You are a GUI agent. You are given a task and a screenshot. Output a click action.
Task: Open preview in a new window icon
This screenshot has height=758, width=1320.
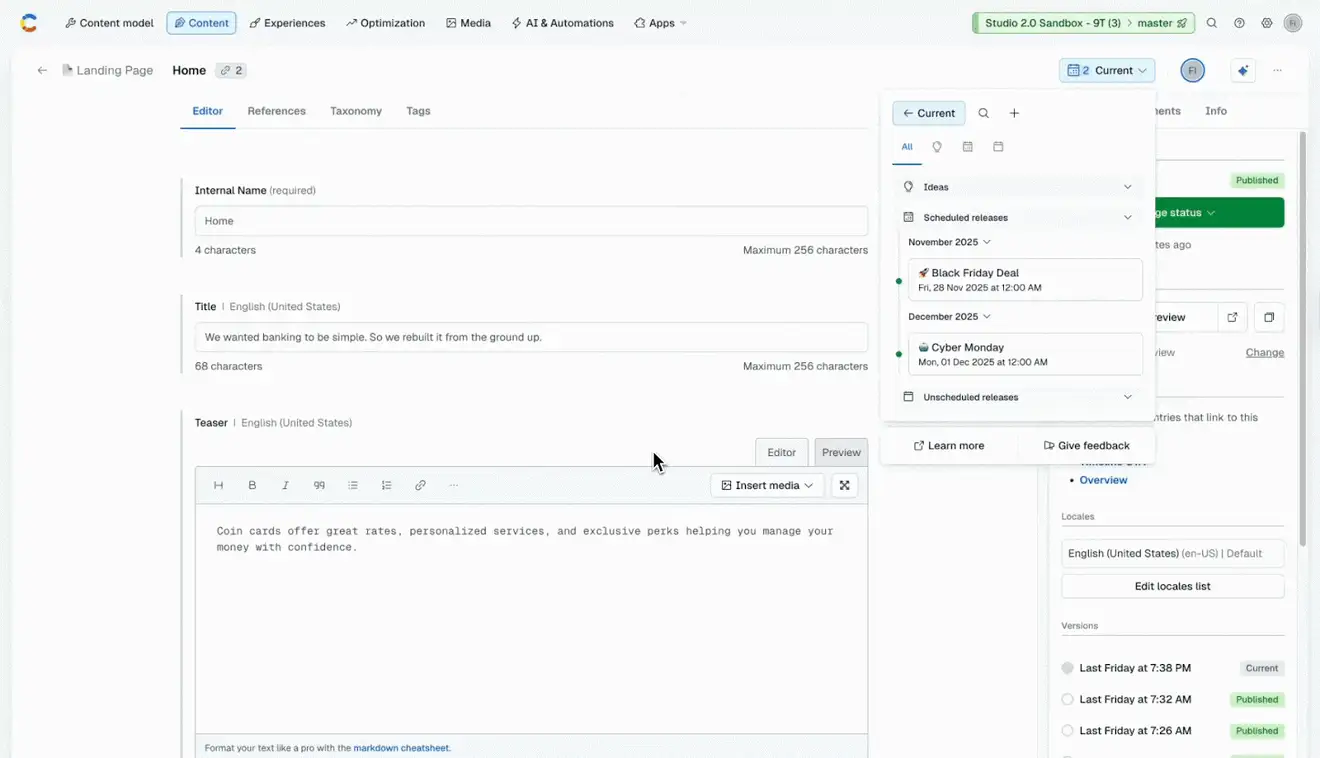1232,317
